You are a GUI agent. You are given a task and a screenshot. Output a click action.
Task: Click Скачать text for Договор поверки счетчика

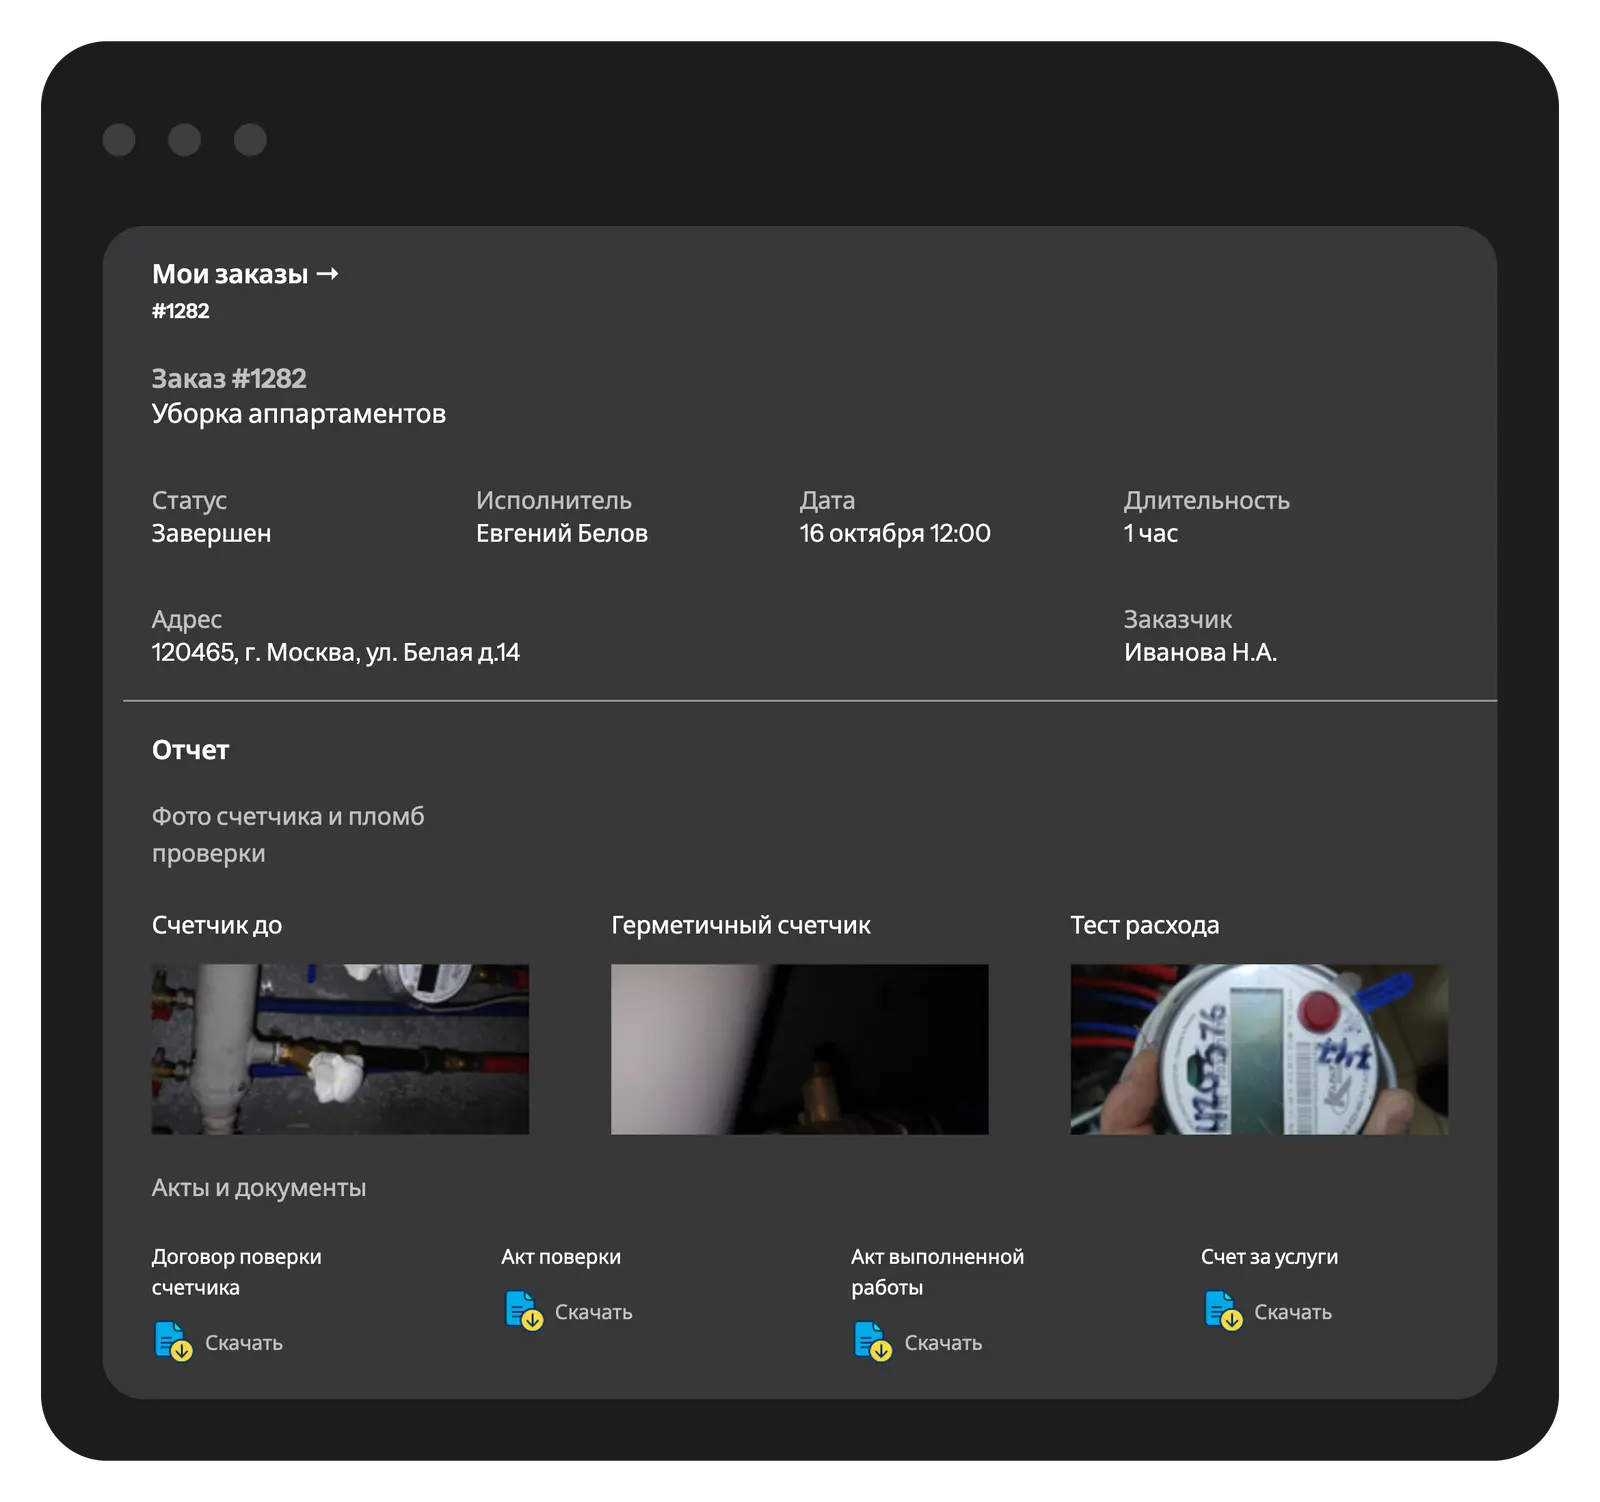click(x=244, y=1343)
